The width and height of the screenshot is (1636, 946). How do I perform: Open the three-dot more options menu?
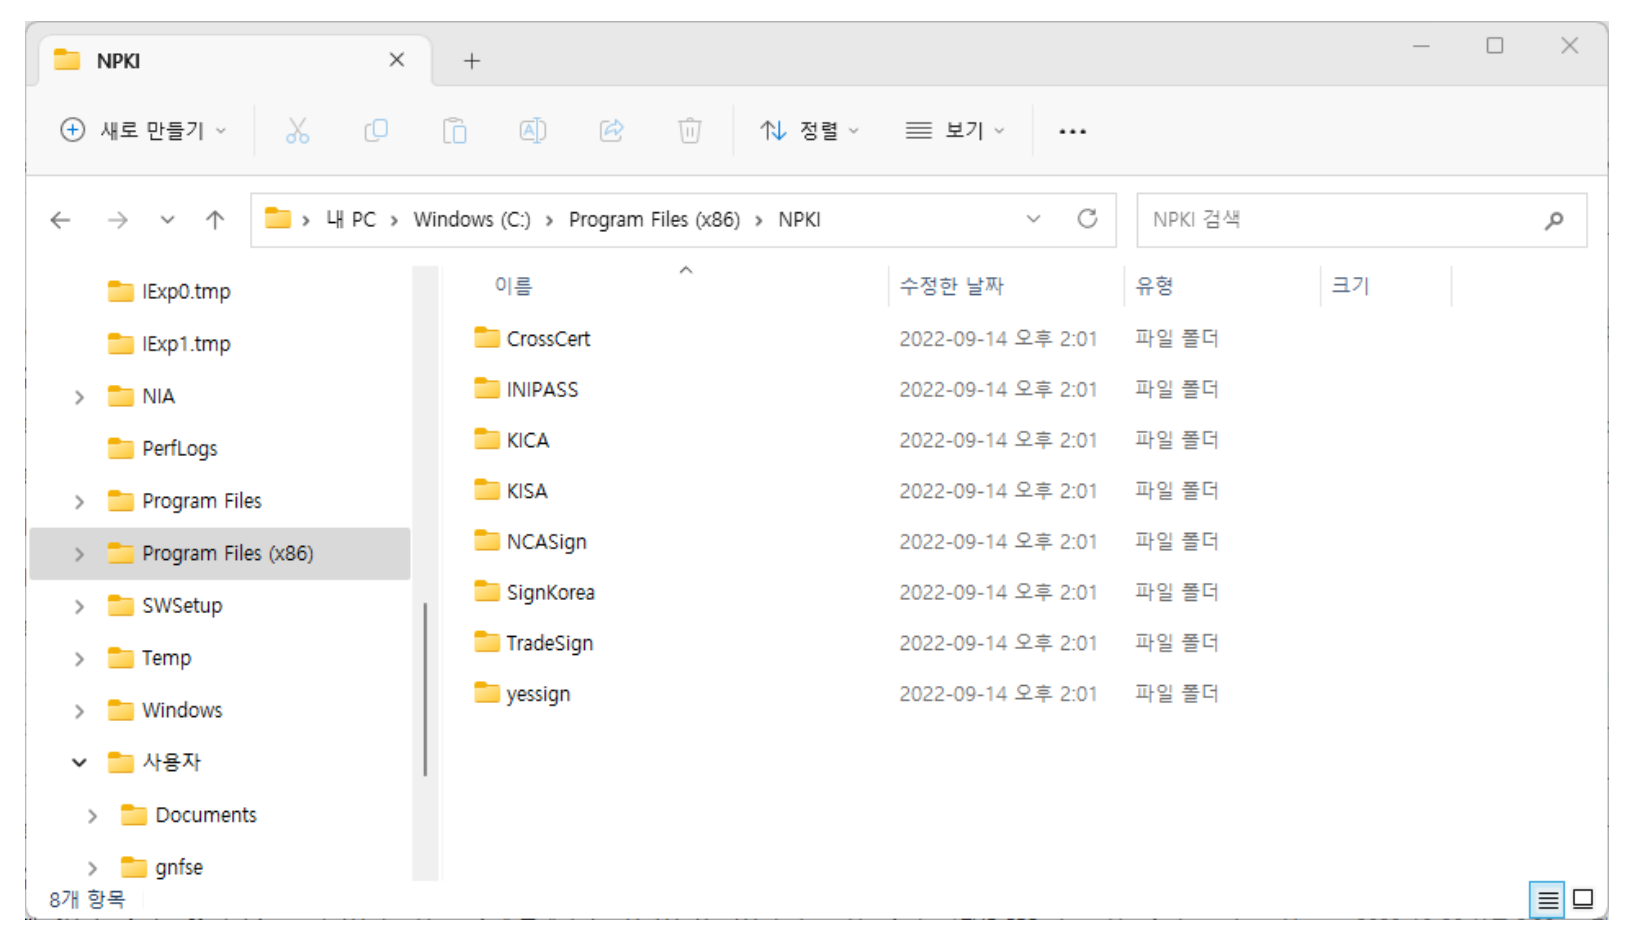click(1072, 131)
